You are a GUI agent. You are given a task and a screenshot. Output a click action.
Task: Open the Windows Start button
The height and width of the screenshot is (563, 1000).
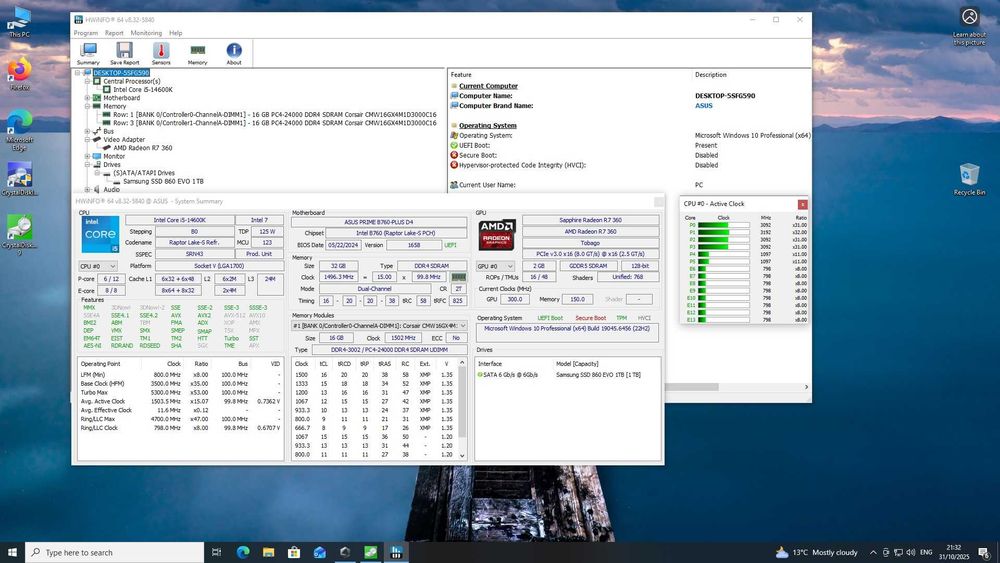click(12, 552)
